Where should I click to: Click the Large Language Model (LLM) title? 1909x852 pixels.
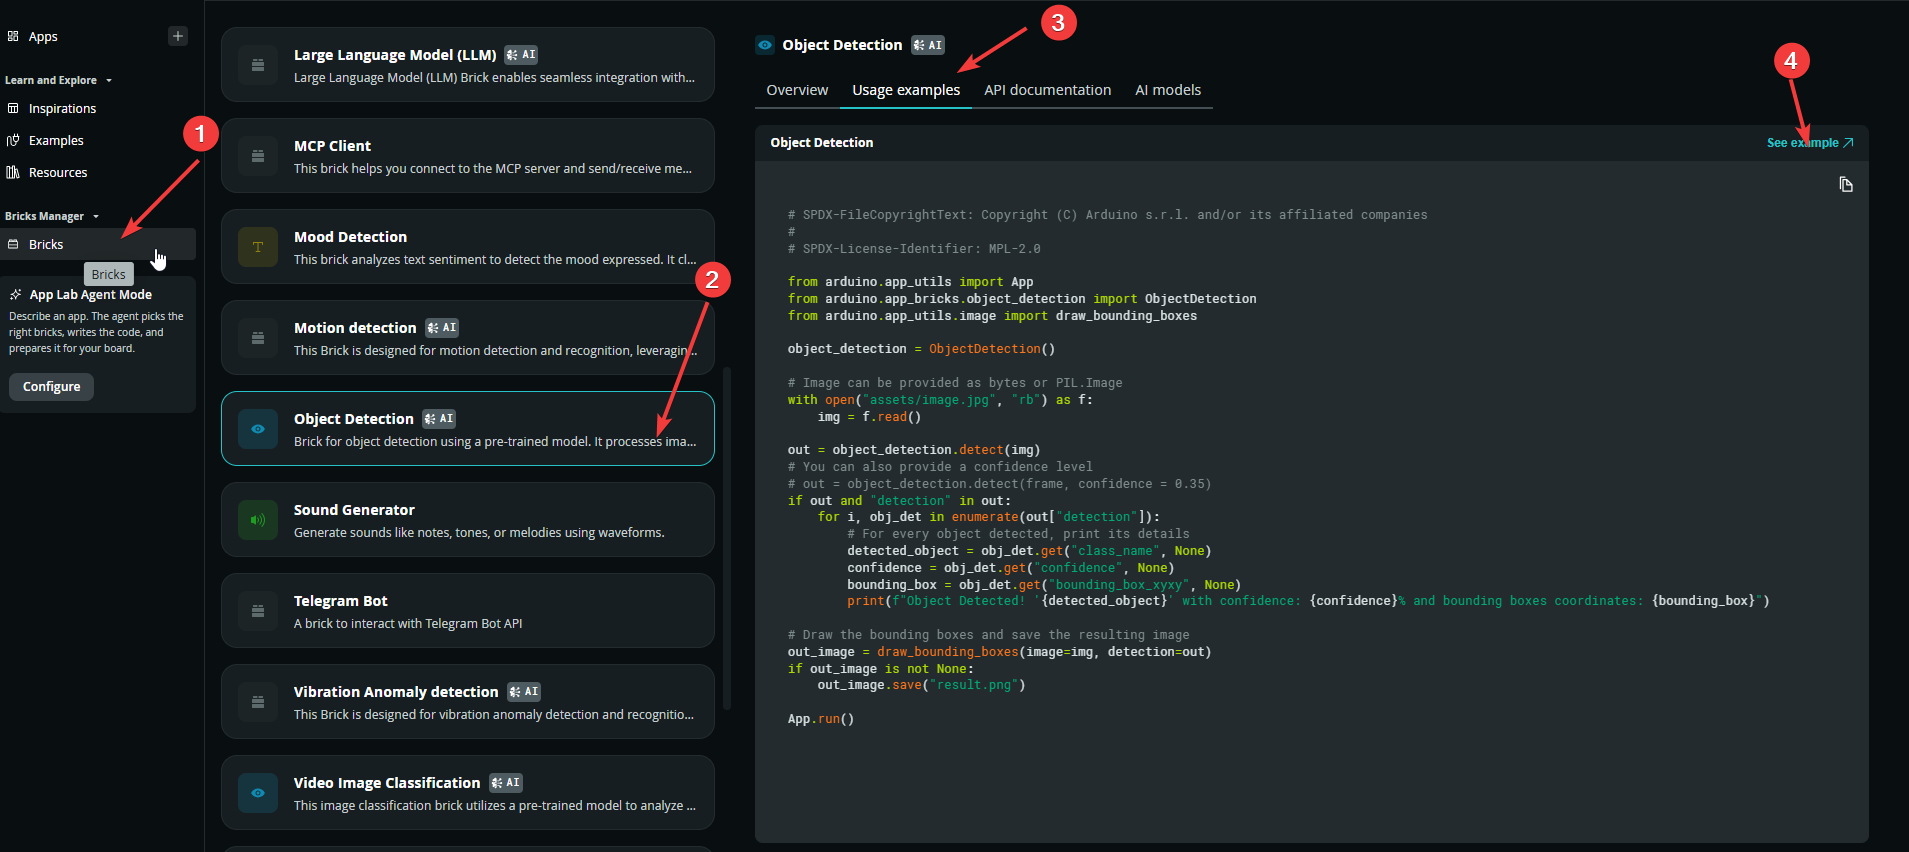(395, 55)
